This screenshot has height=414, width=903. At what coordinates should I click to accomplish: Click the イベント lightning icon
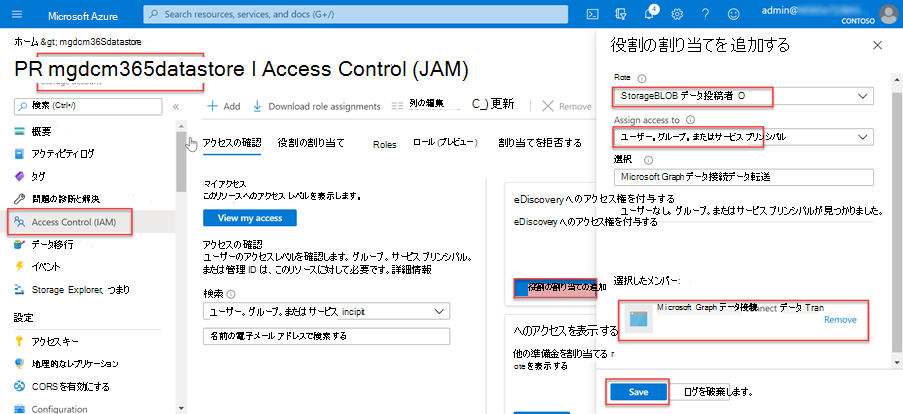pos(20,267)
